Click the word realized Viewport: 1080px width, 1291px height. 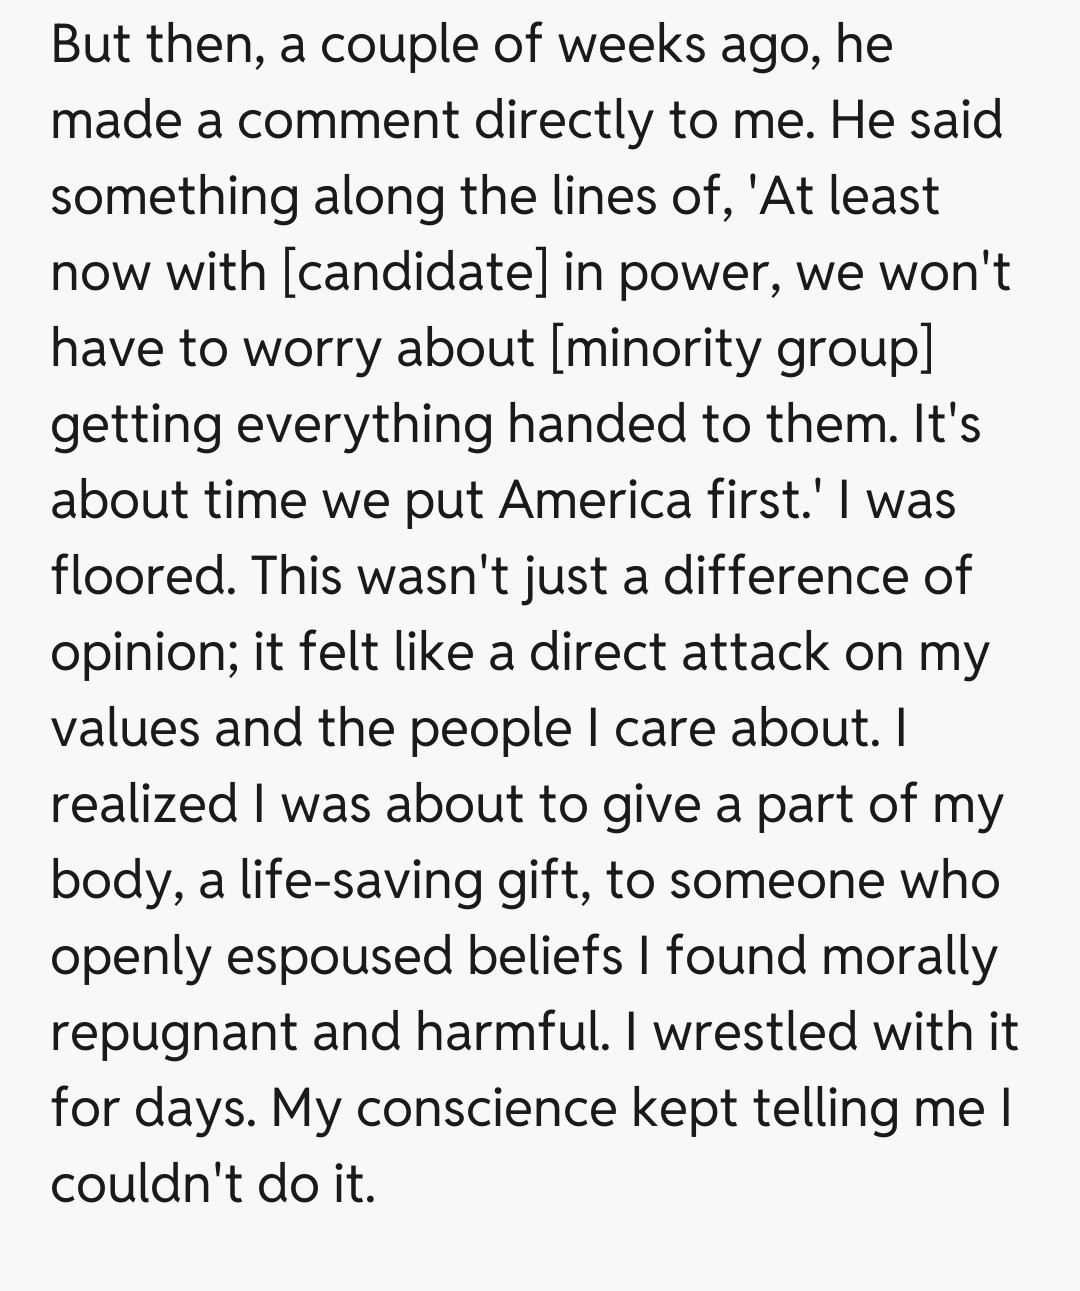tap(143, 804)
